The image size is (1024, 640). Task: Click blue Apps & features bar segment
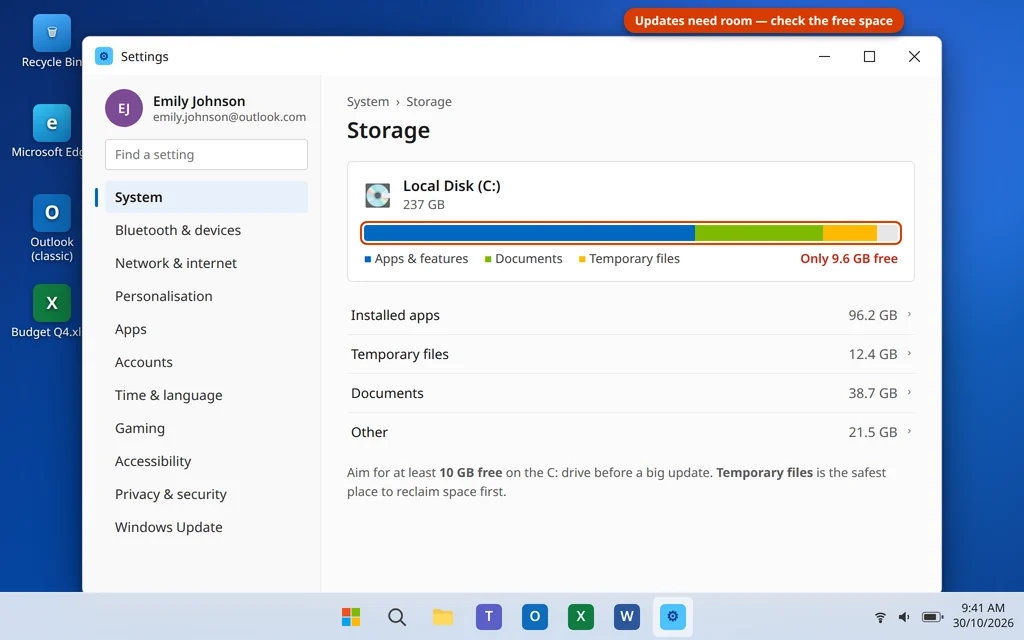coord(529,232)
